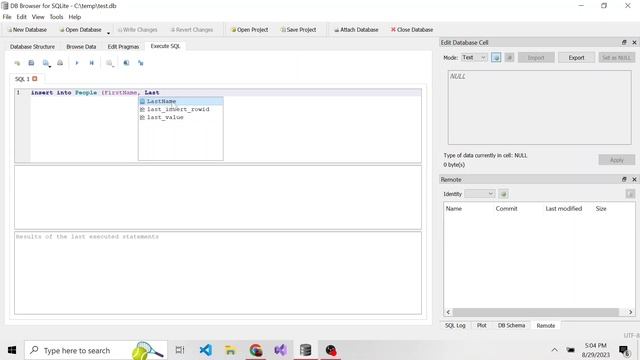The image size is (640, 360).
Task: Open the Identity dropdown in Remote panel
Action: point(480,194)
